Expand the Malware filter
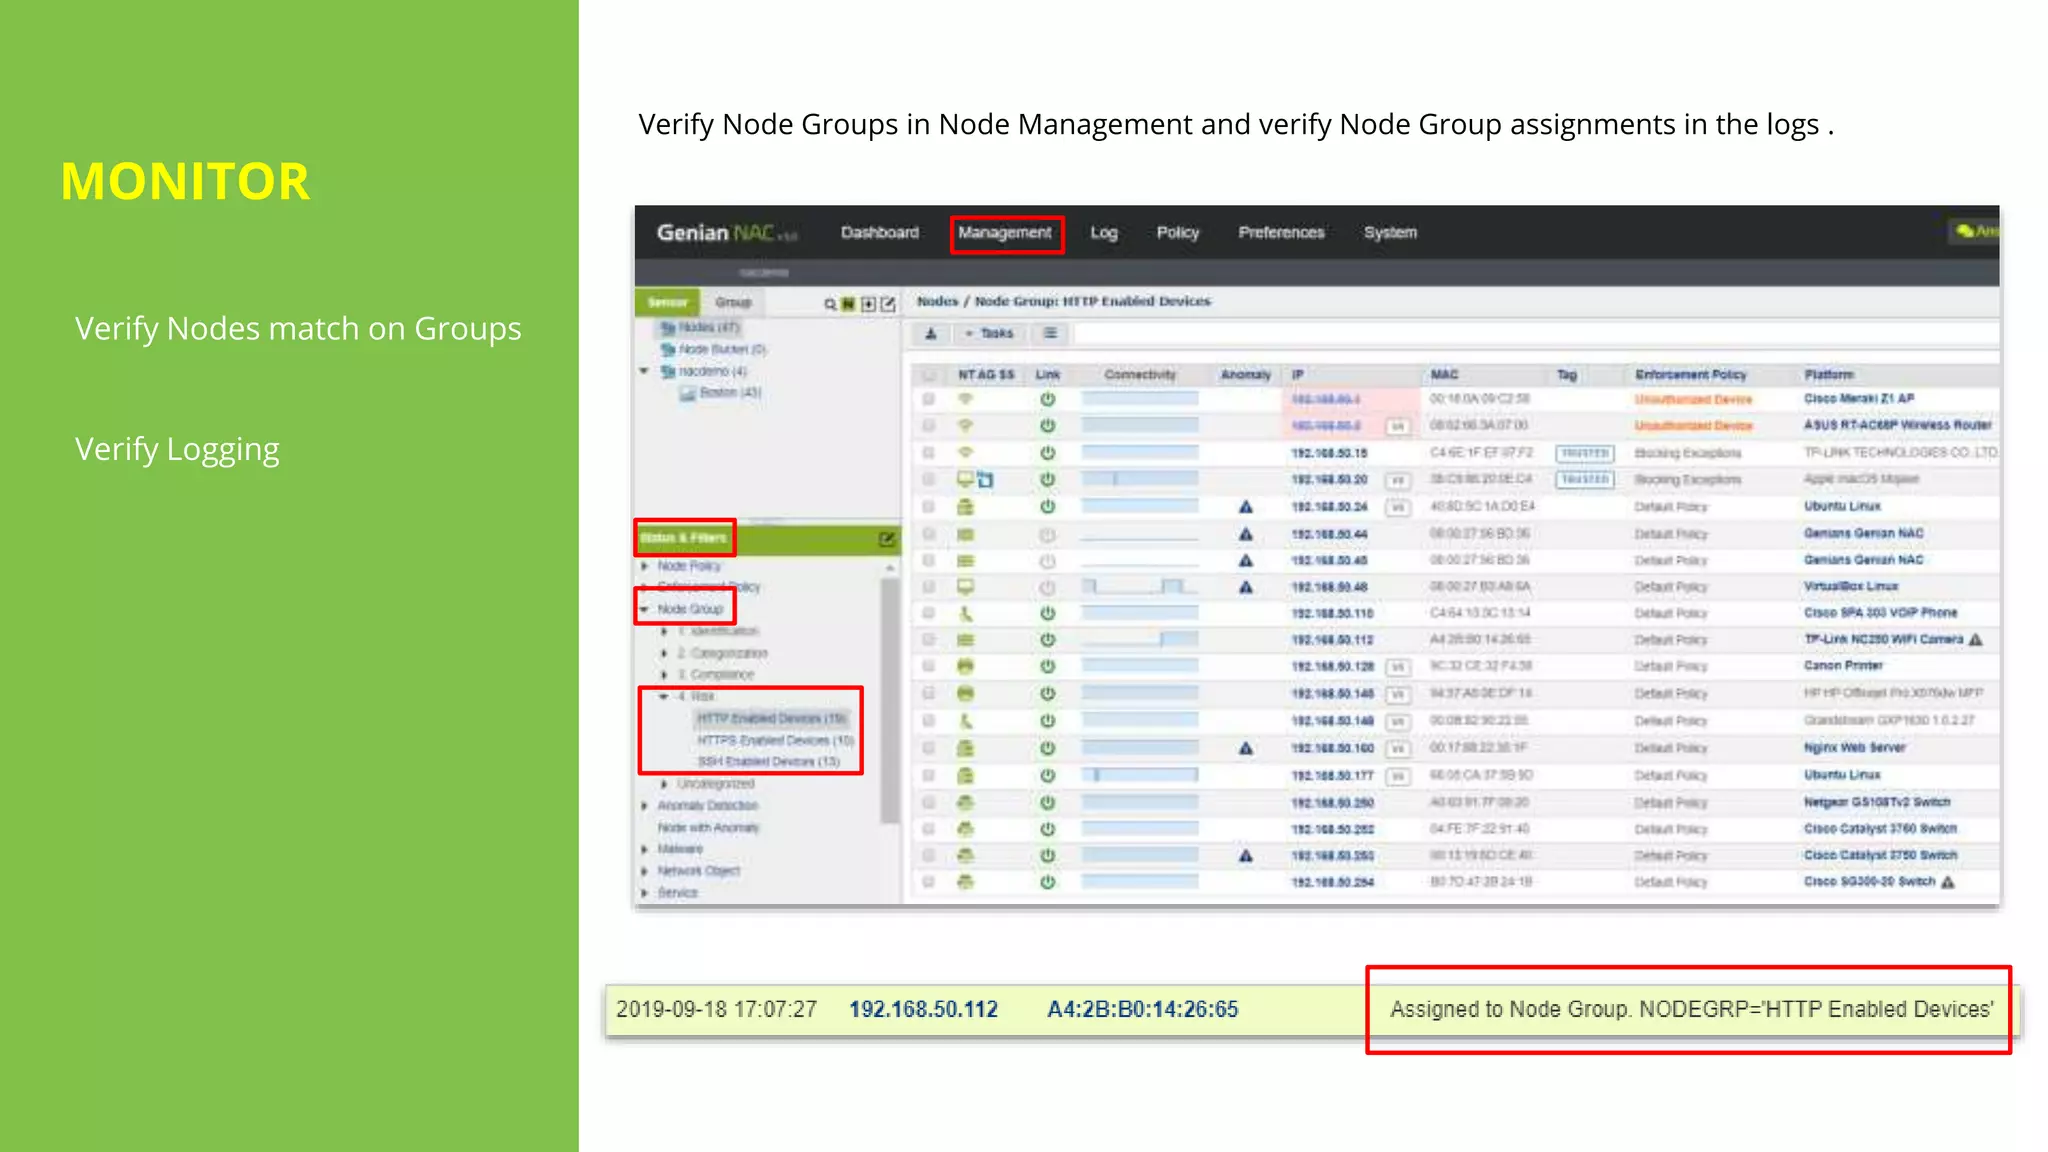 tap(645, 849)
